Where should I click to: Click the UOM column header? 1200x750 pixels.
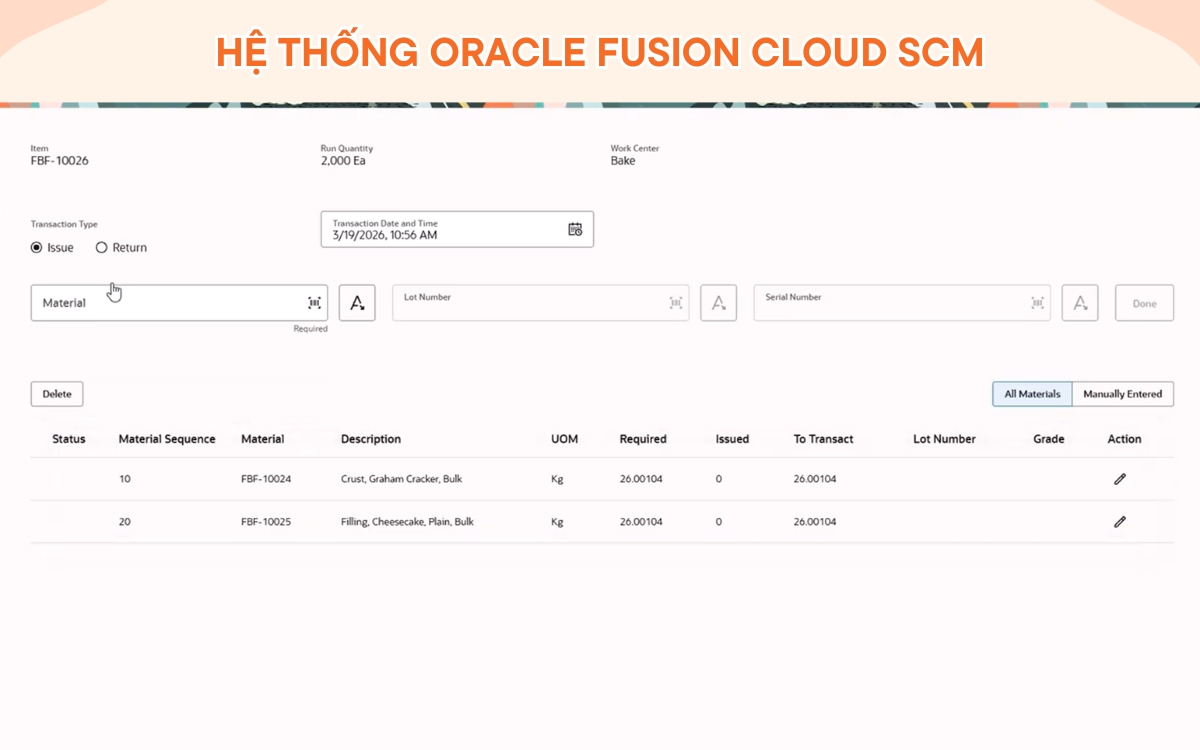tap(564, 439)
